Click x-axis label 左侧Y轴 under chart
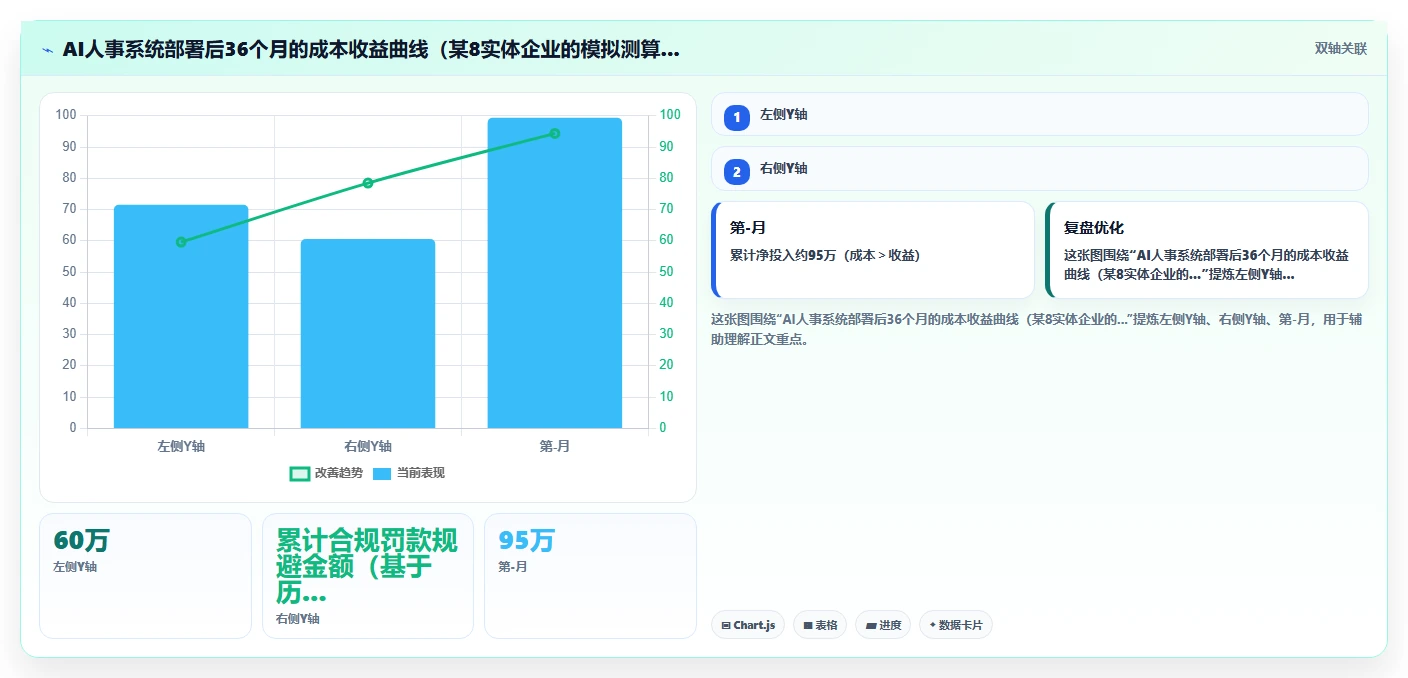 click(x=181, y=446)
